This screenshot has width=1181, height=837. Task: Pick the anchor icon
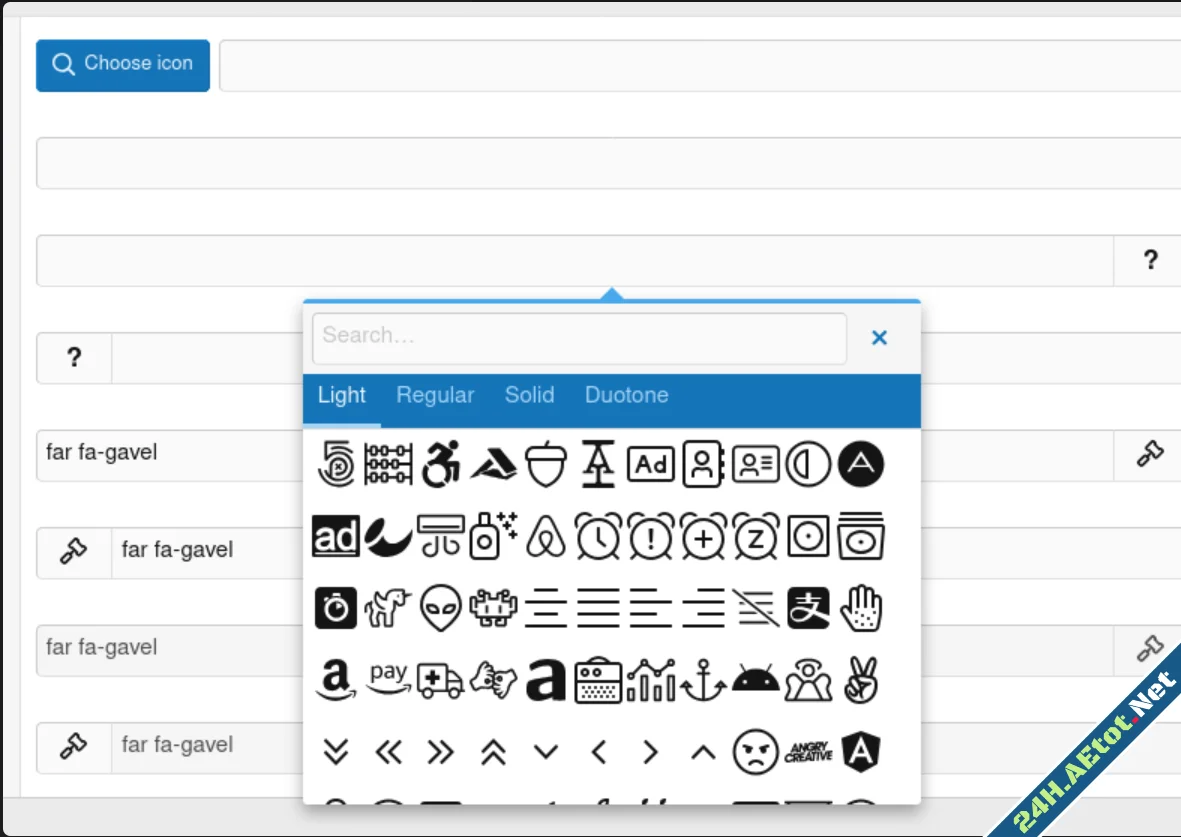tap(703, 680)
